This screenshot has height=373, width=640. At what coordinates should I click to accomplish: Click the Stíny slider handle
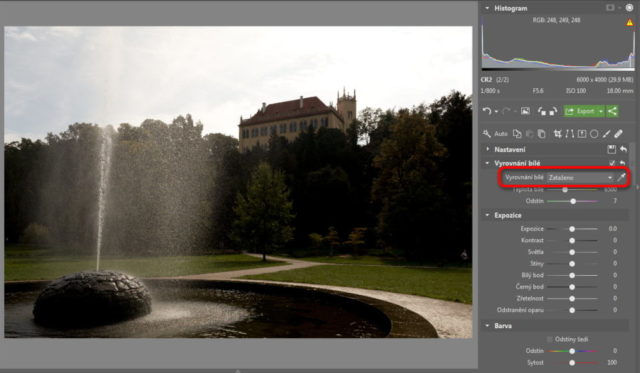tap(572, 264)
